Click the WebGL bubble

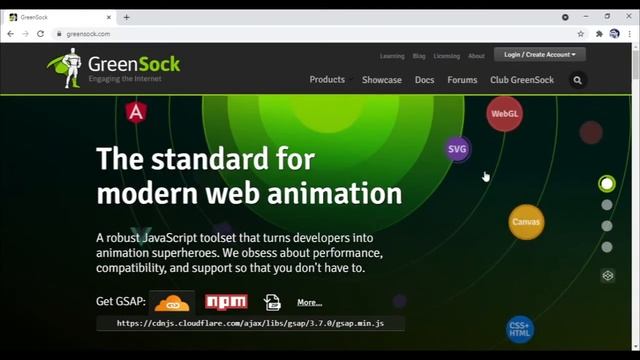point(504,114)
